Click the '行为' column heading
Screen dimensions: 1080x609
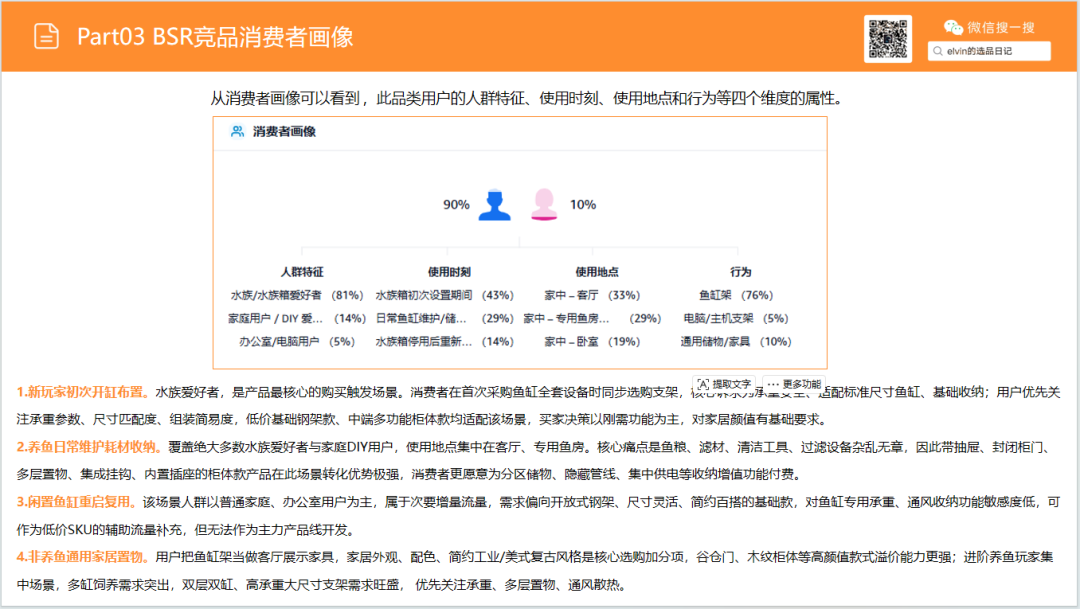pyautogui.click(x=740, y=272)
